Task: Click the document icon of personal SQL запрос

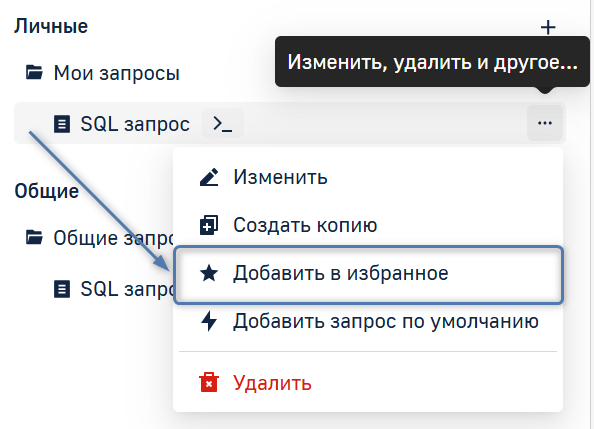Action: pos(62,124)
